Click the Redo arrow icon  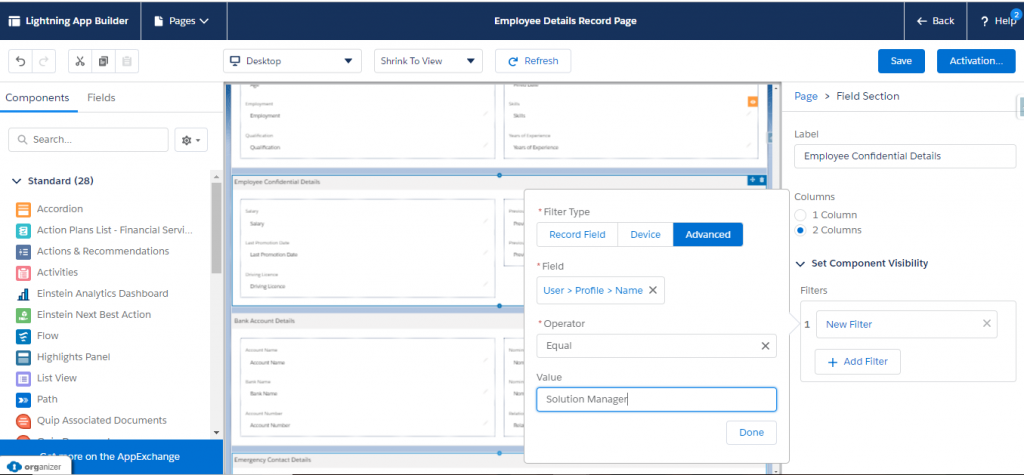(44, 61)
